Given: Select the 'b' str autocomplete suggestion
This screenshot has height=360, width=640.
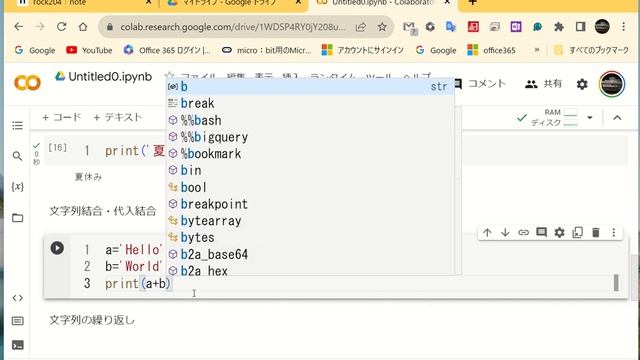Looking at the screenshot, I should click(310, 87).
